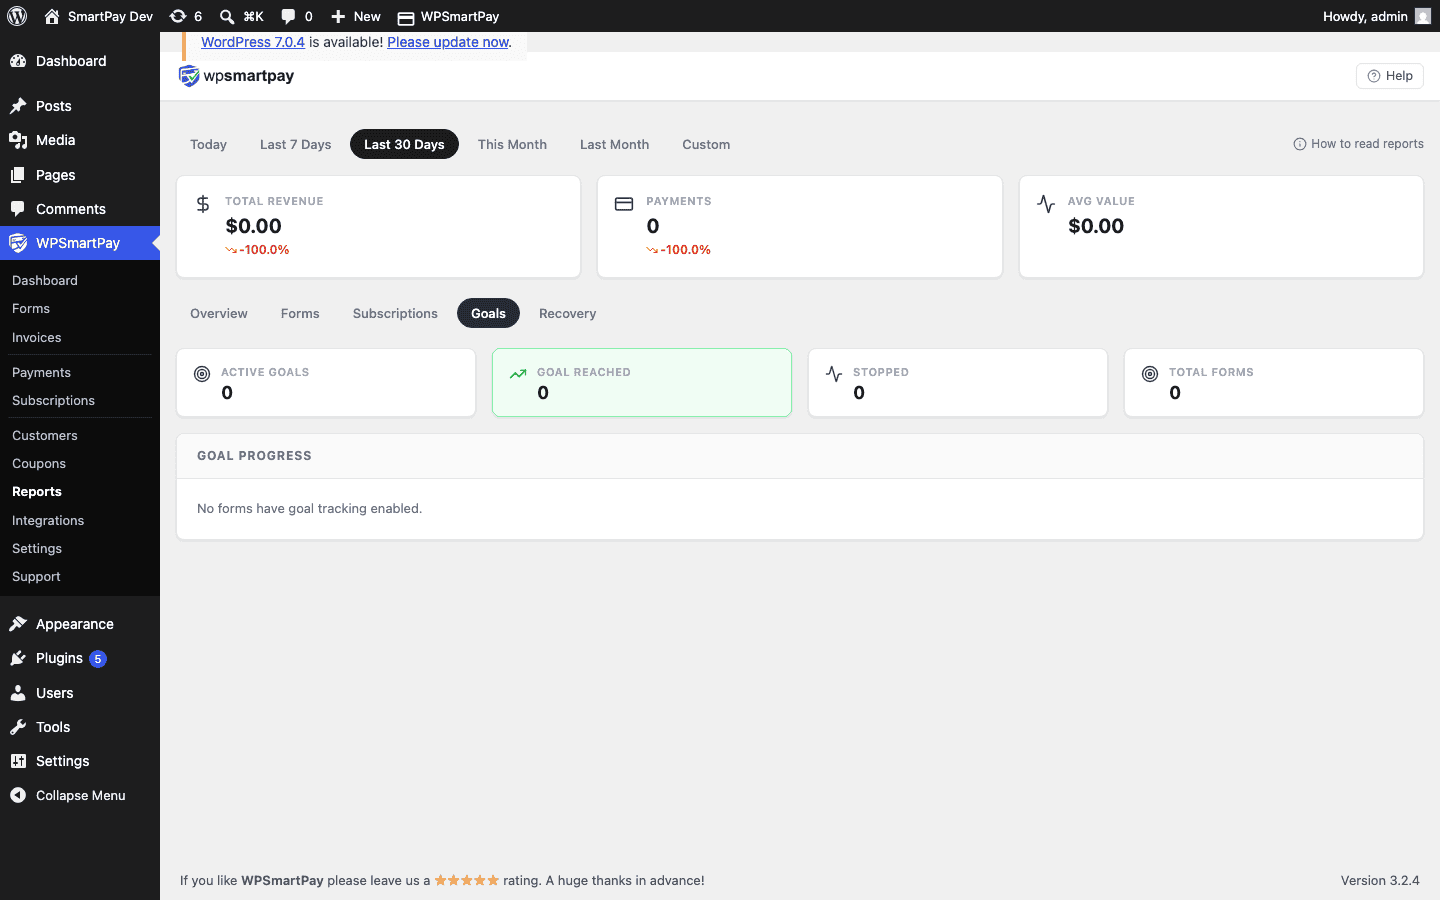Click the Avg Value pulse icon
This screenshot has height=900, width=1440.
click(x=1046, y=204)
